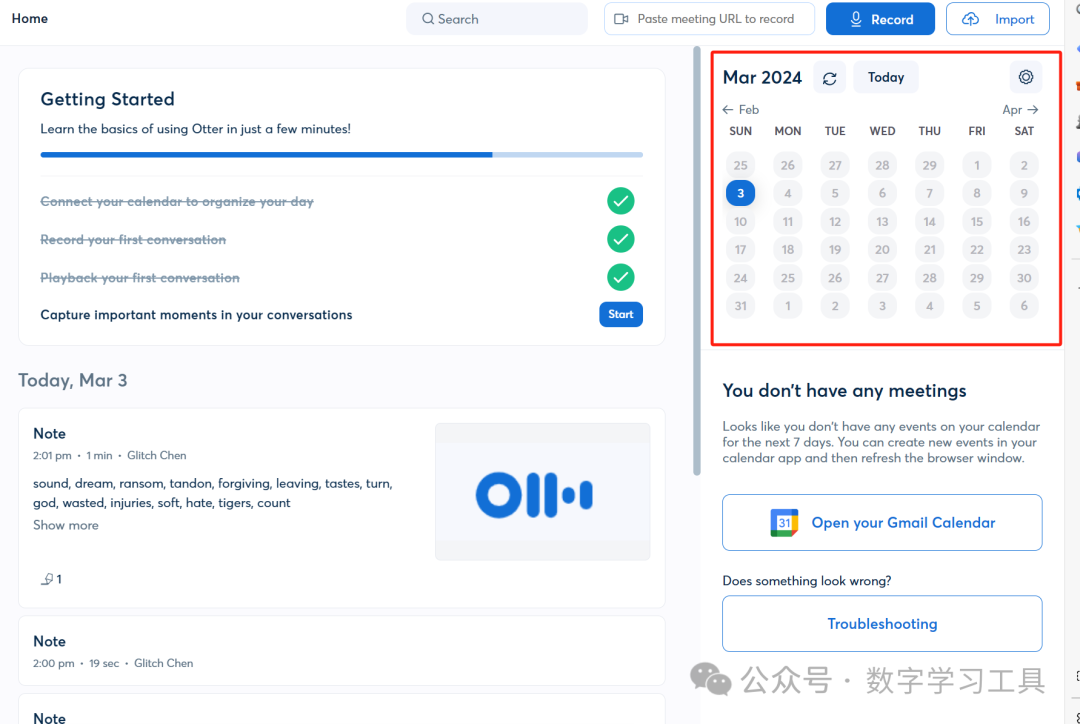The height and width of the screenshot is (724, 1080).
Task: Click Open your Gmail Calendar button
Action: [882, 522]
